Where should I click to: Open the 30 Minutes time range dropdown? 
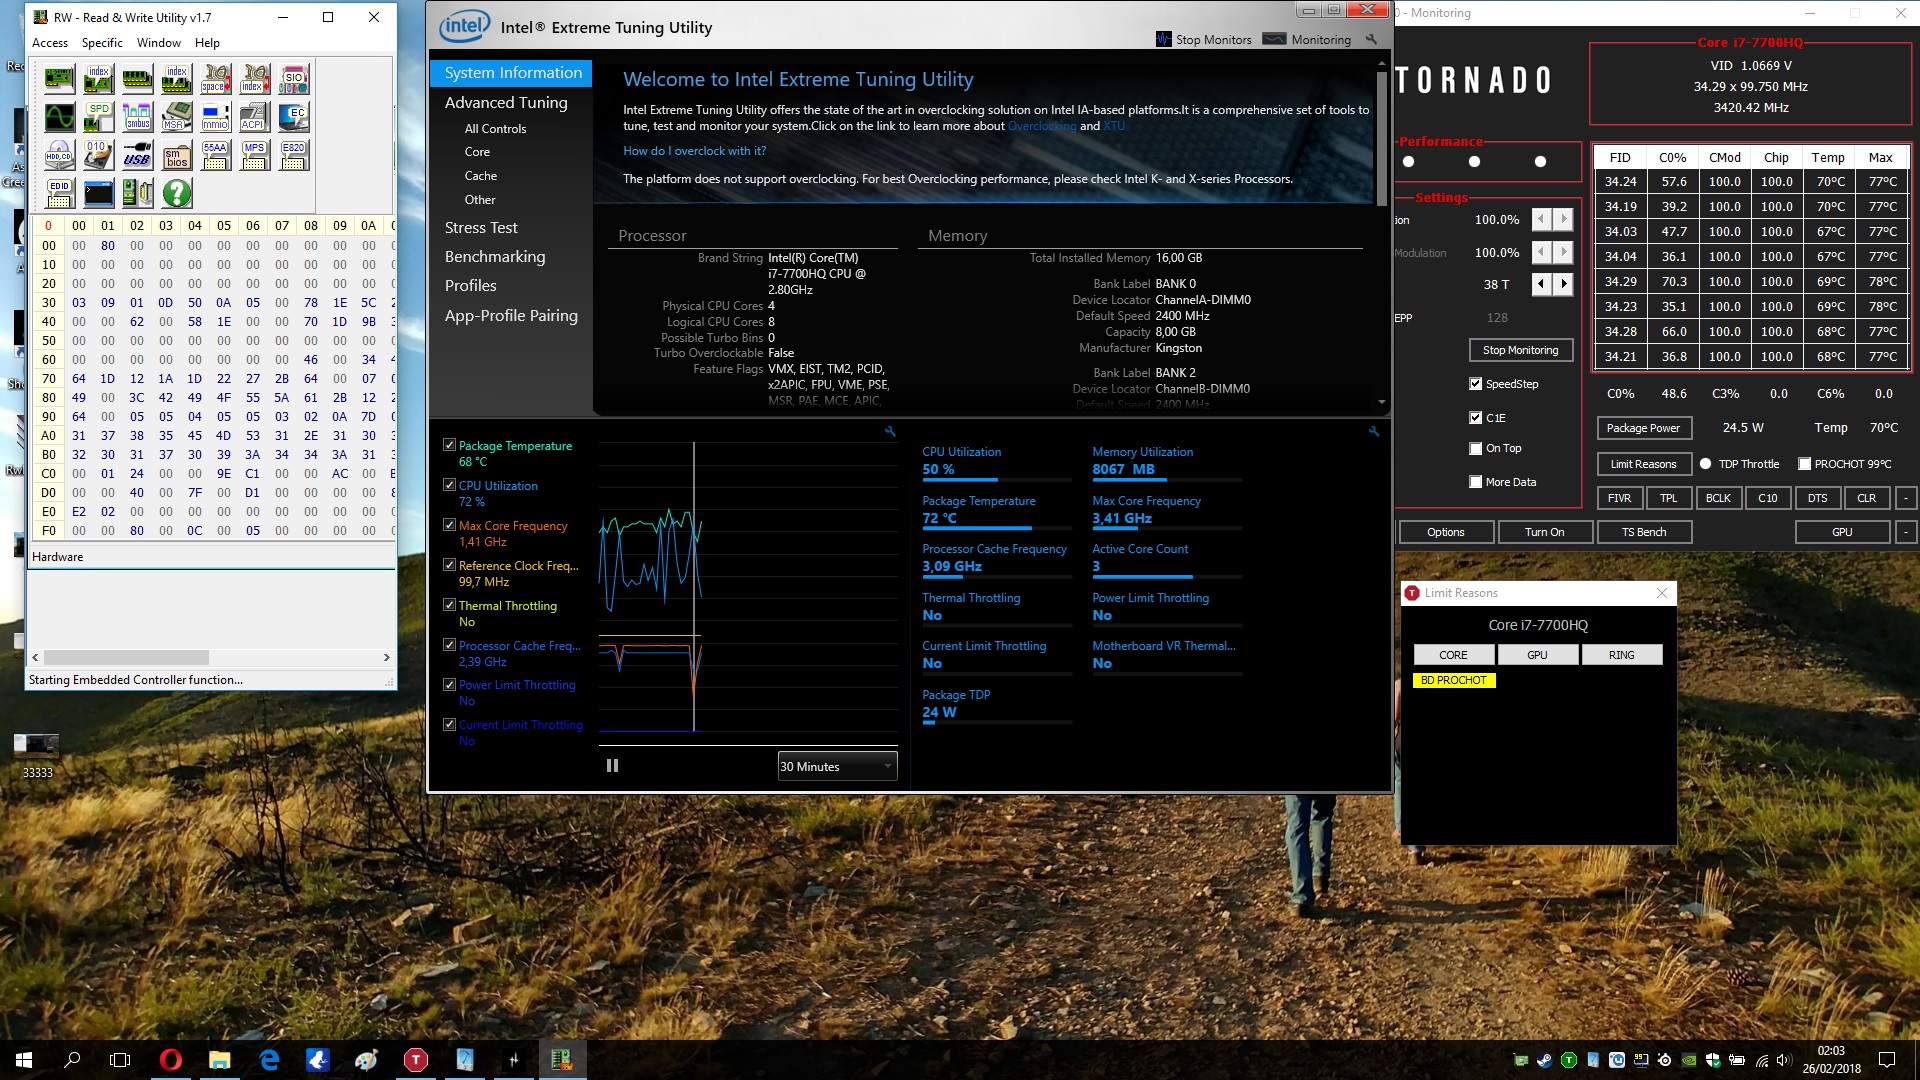[x=837, y=767]
